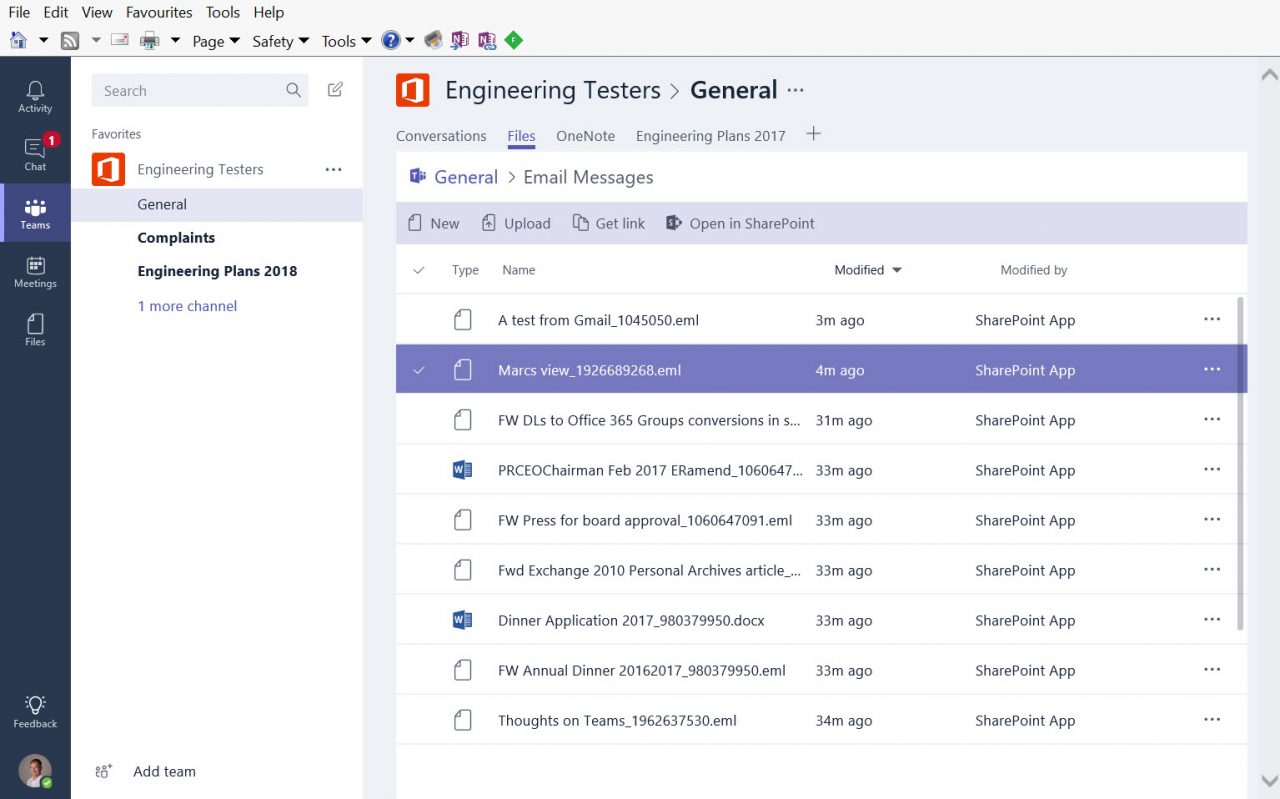Viewport: 1280px width, 799px height.
Task: Sort by the Name column header
Action: 518,270
